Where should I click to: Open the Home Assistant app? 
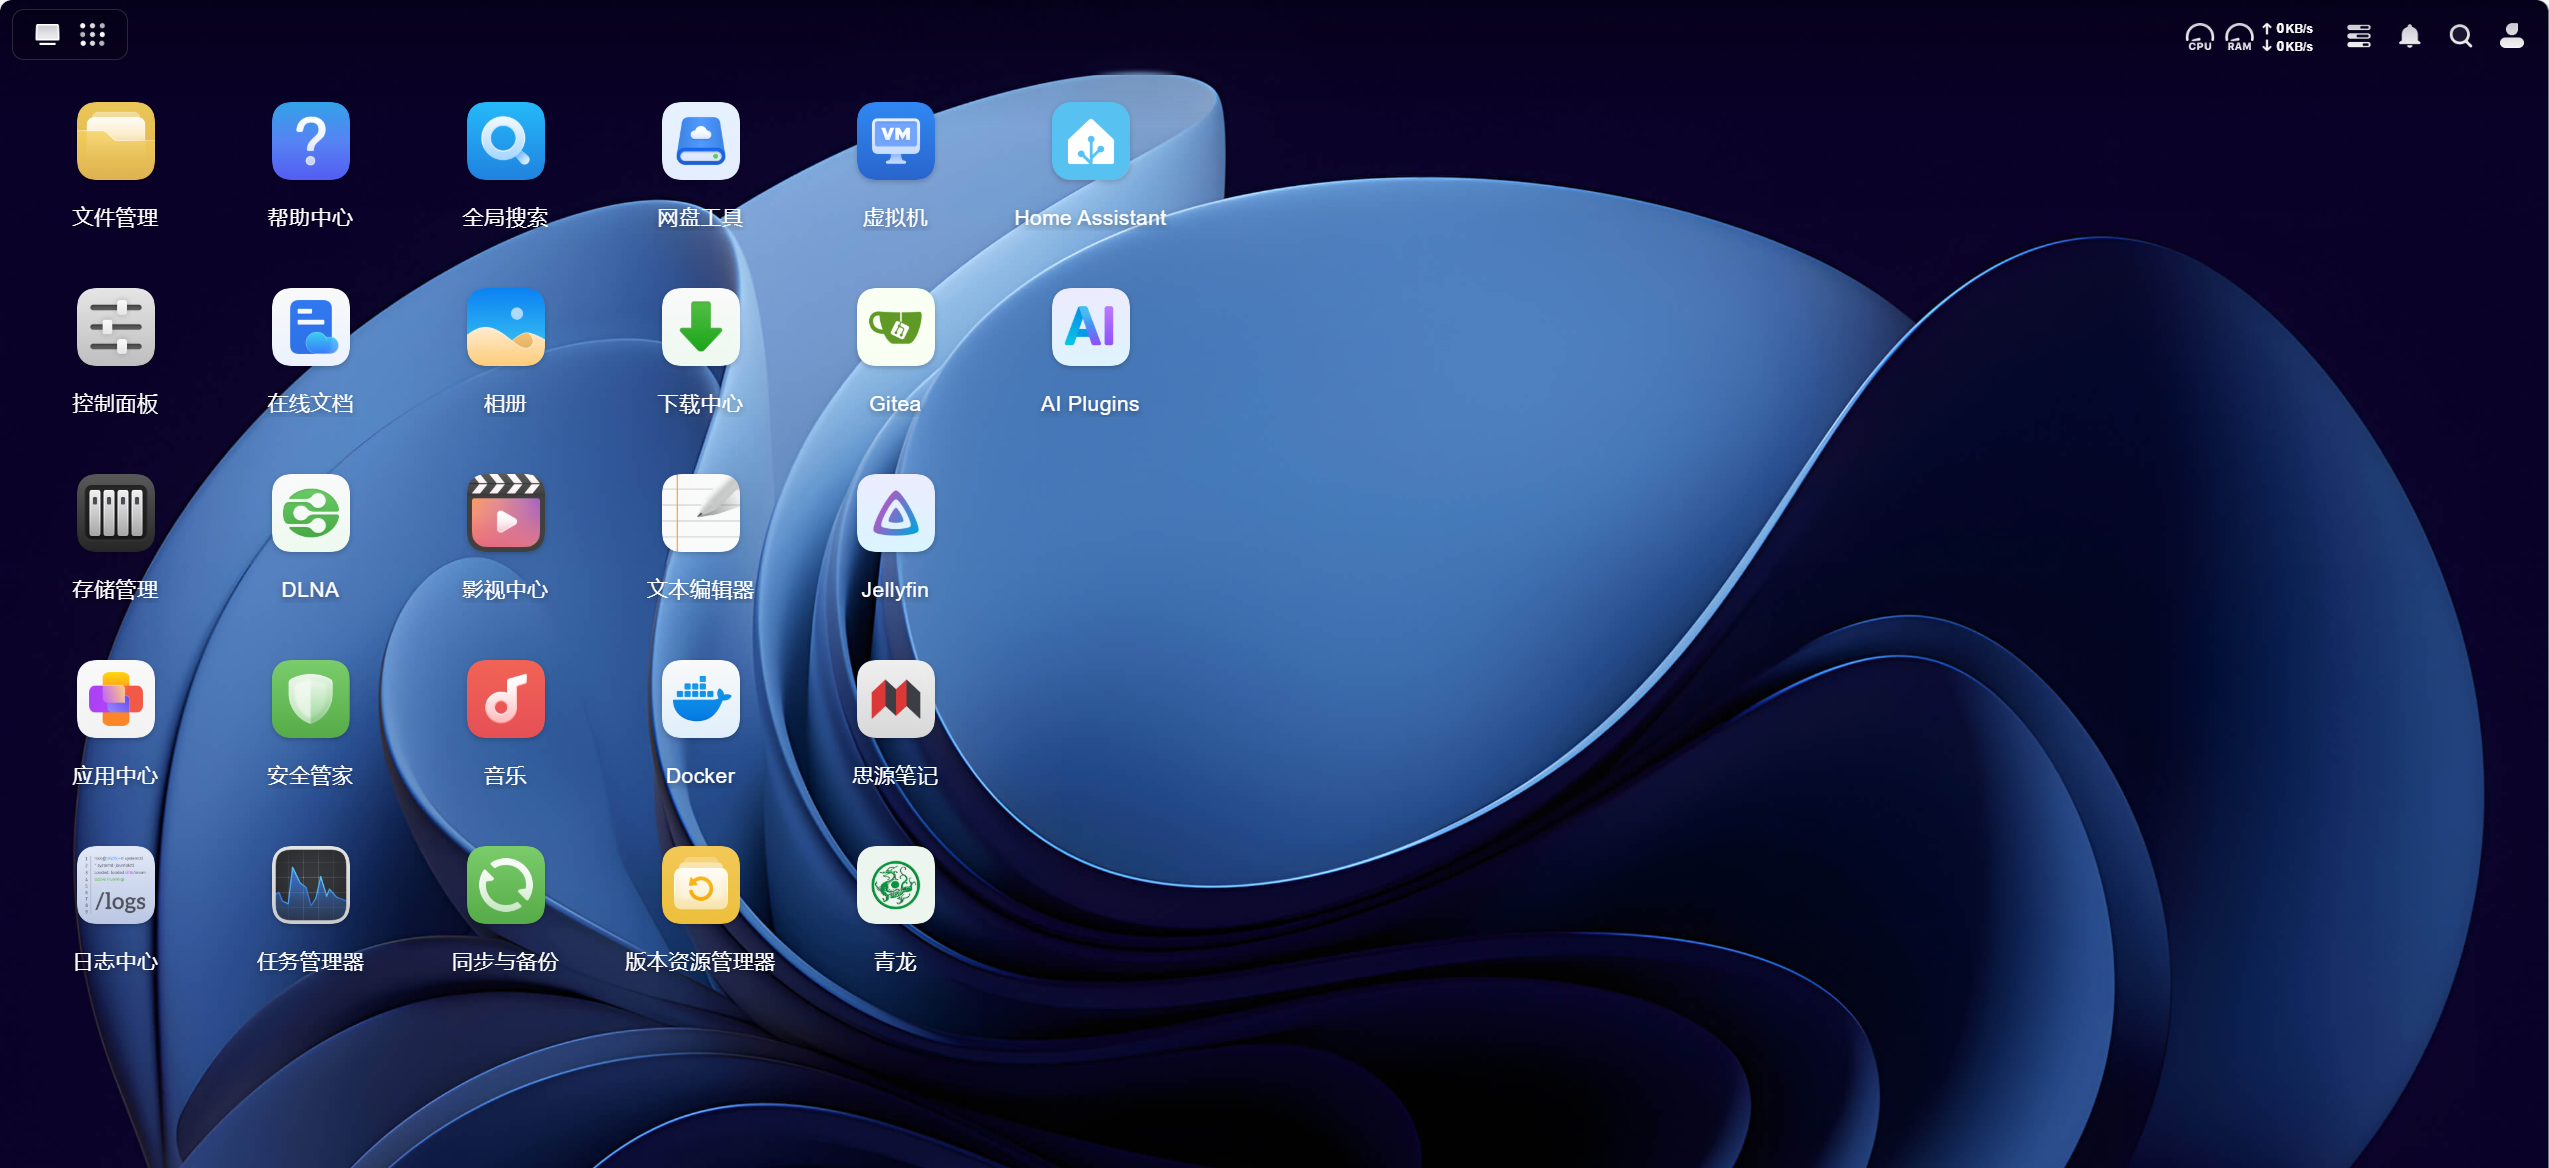(x=1090, y=141)
